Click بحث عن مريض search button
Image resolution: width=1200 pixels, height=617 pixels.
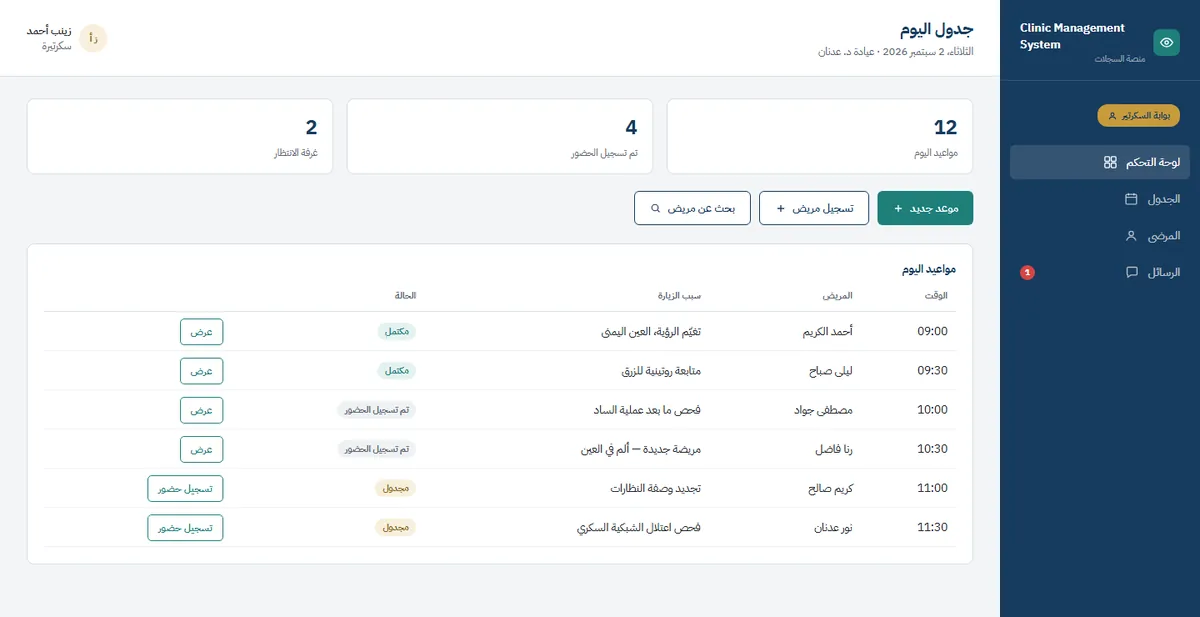click(692, 208)
